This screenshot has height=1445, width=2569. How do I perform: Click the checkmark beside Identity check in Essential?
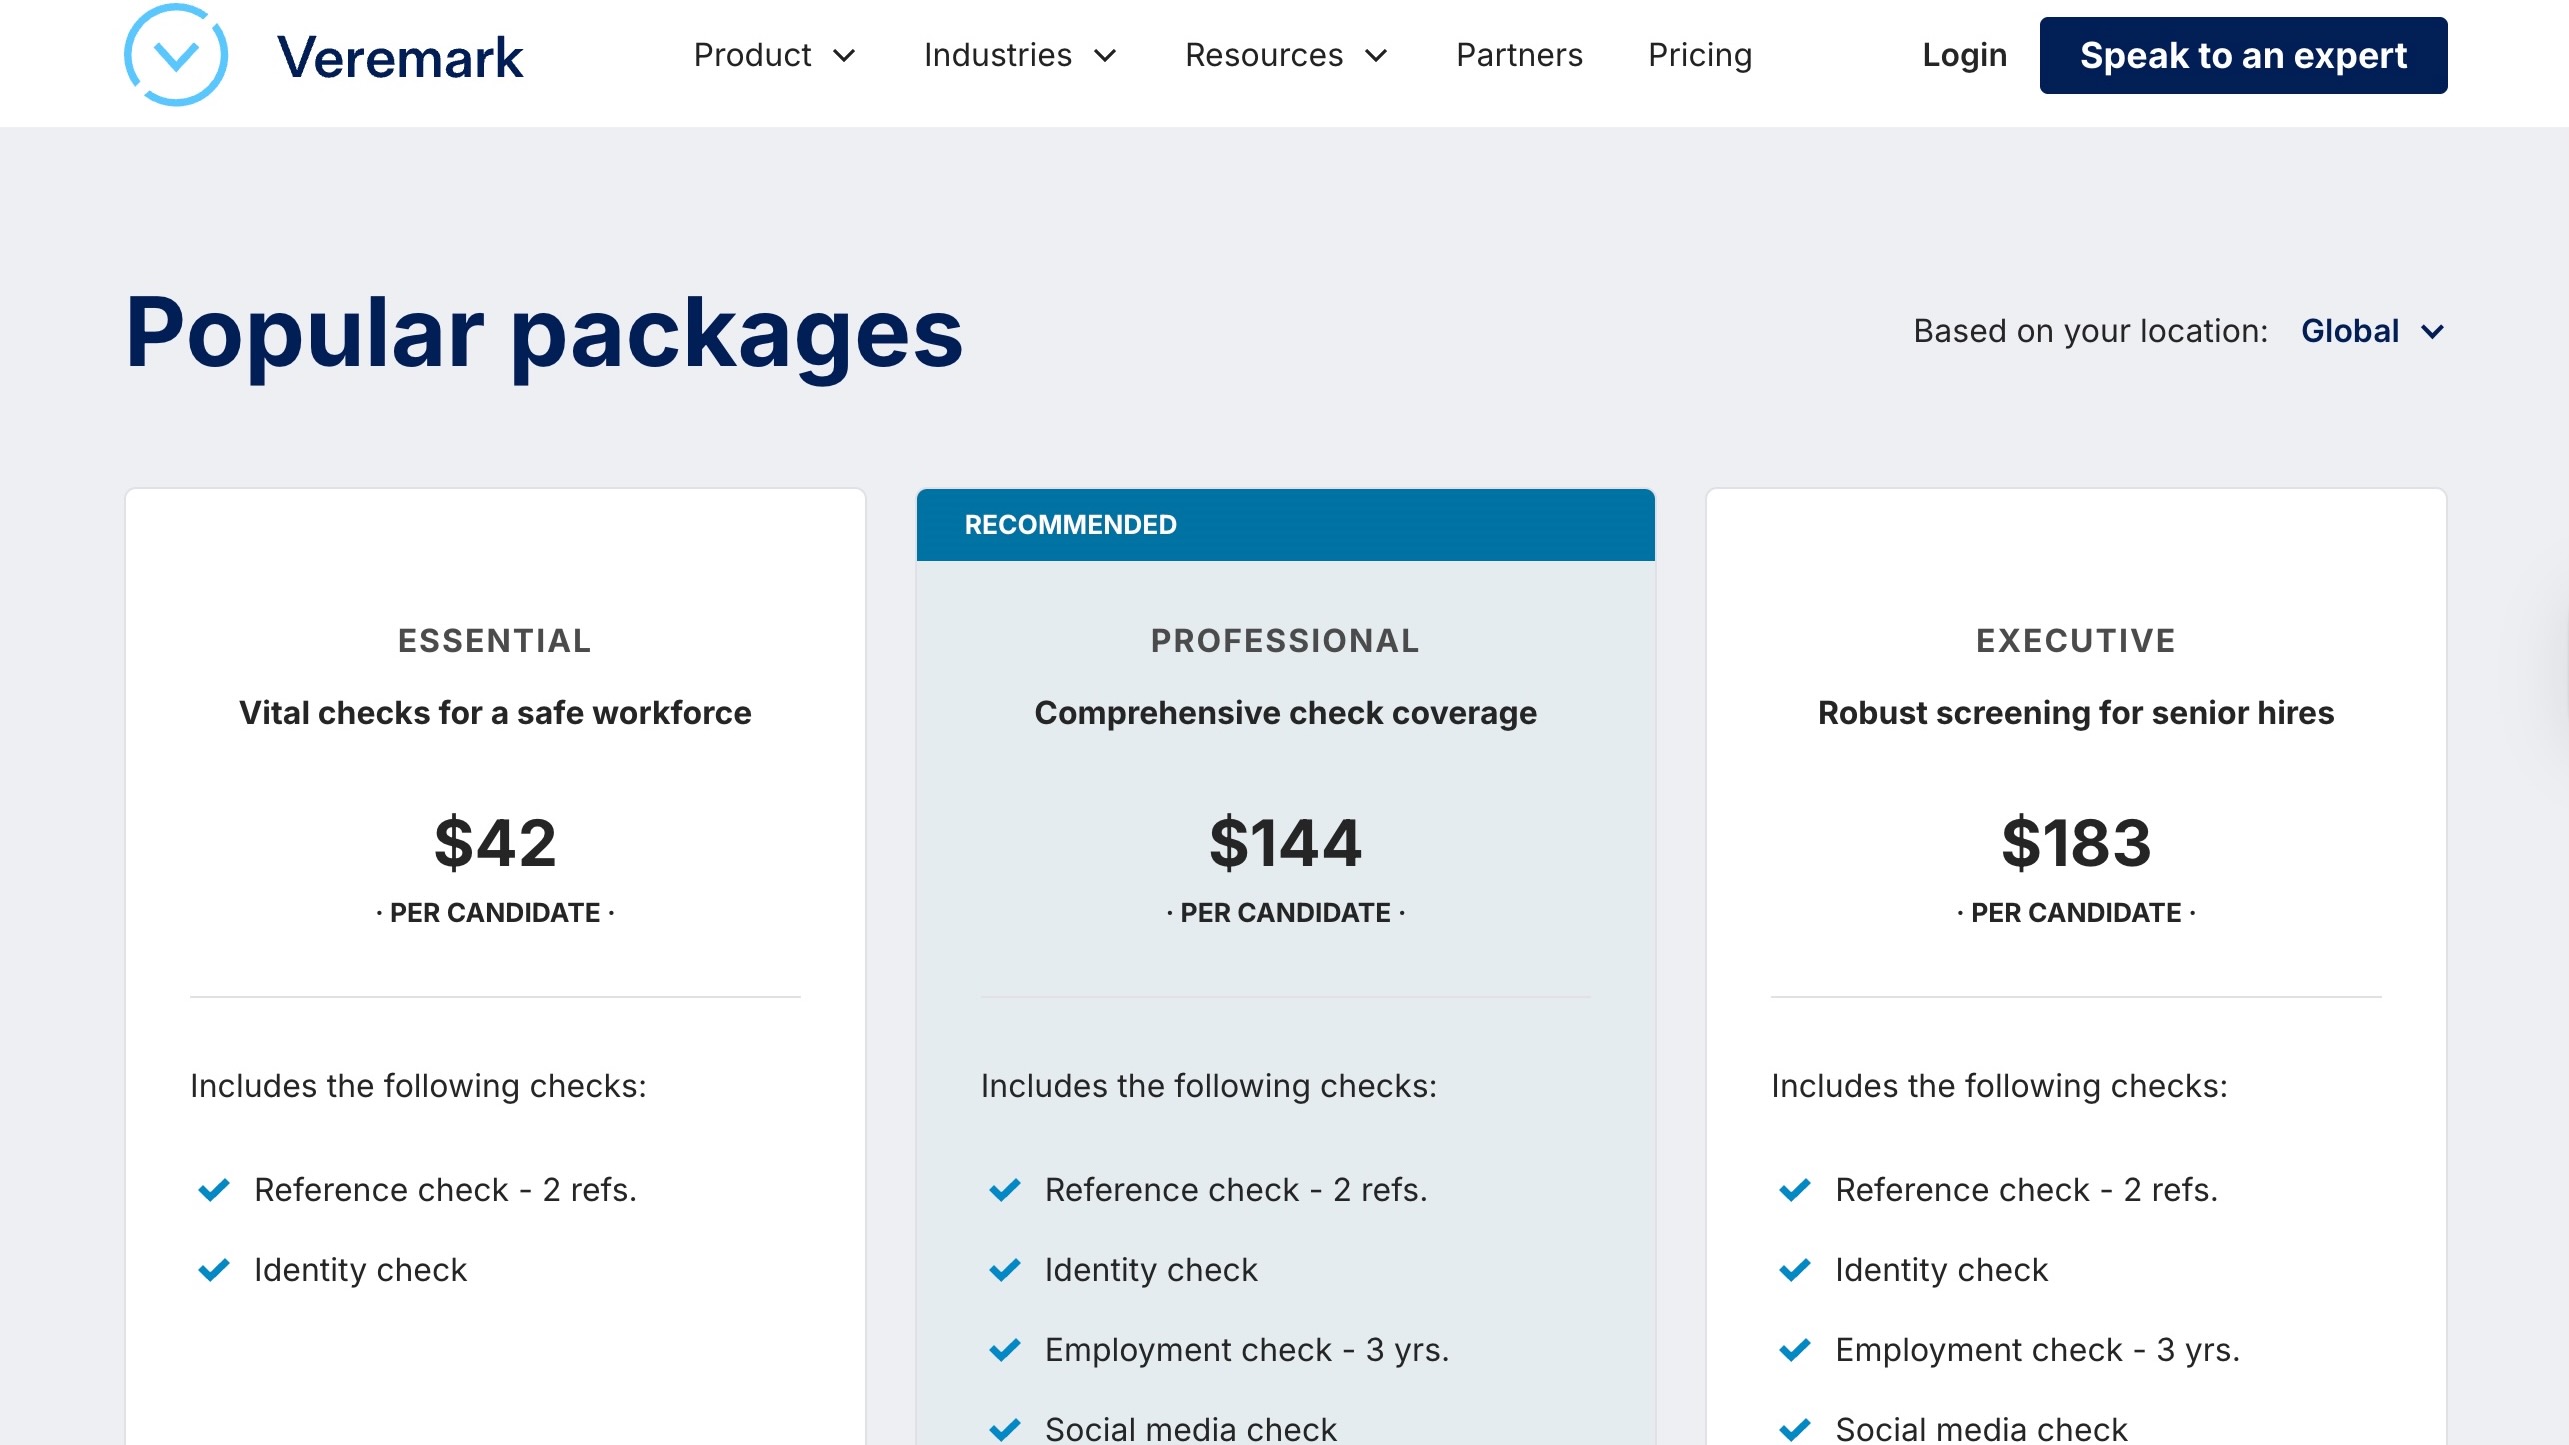[212, 1270]
